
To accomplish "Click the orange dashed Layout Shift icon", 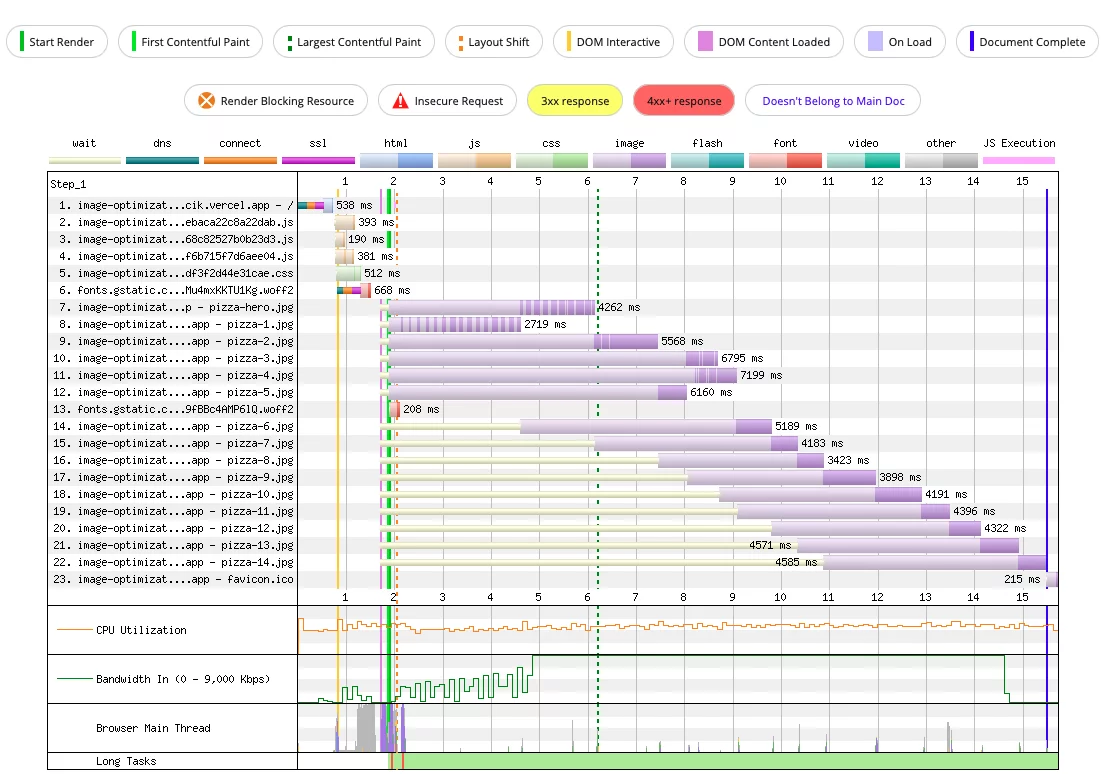I will pyautogui.click(x=461, y=42).
